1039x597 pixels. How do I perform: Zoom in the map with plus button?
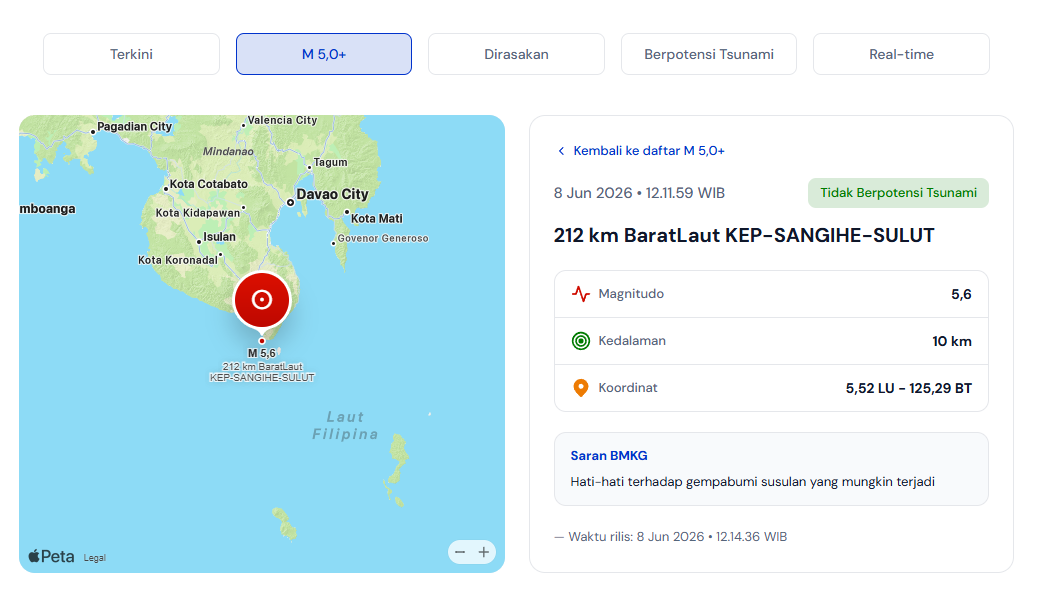tap(484, 552)
